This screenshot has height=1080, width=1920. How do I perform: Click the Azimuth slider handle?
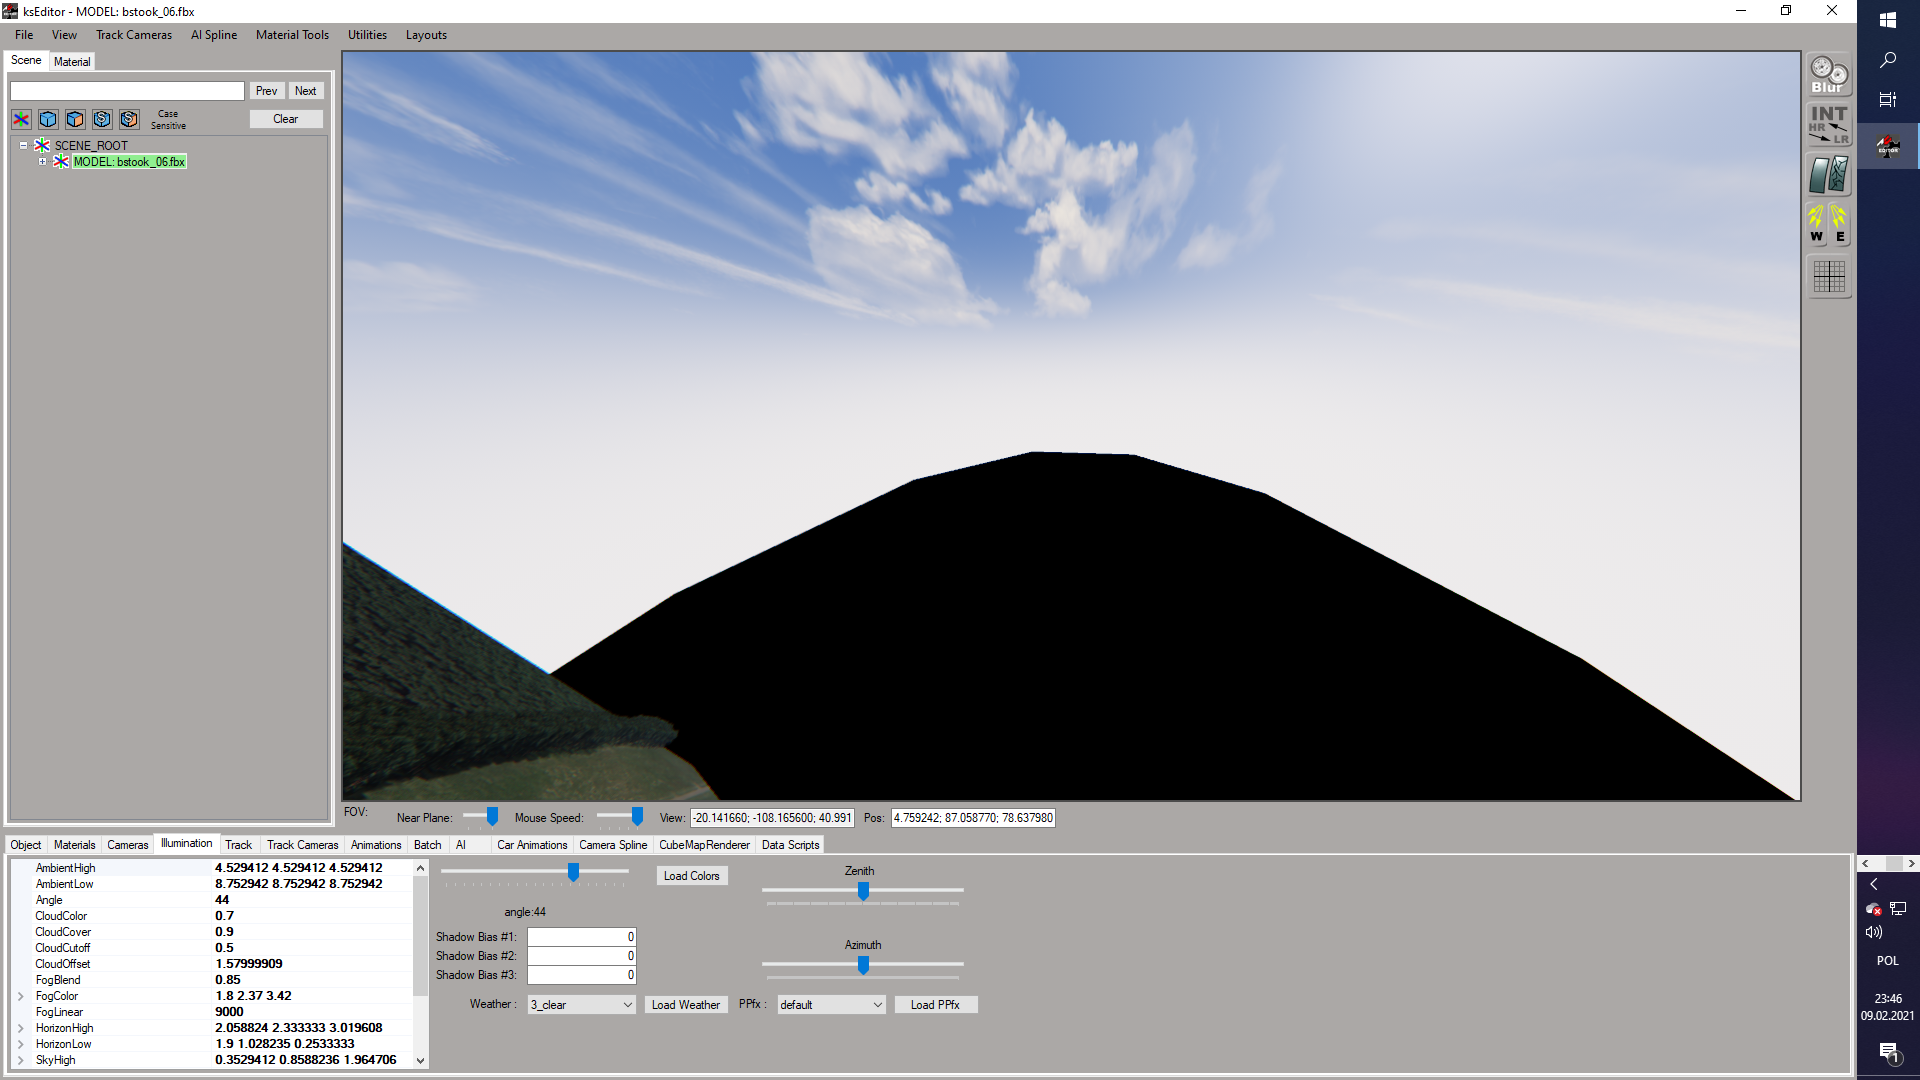click(863, 965)
